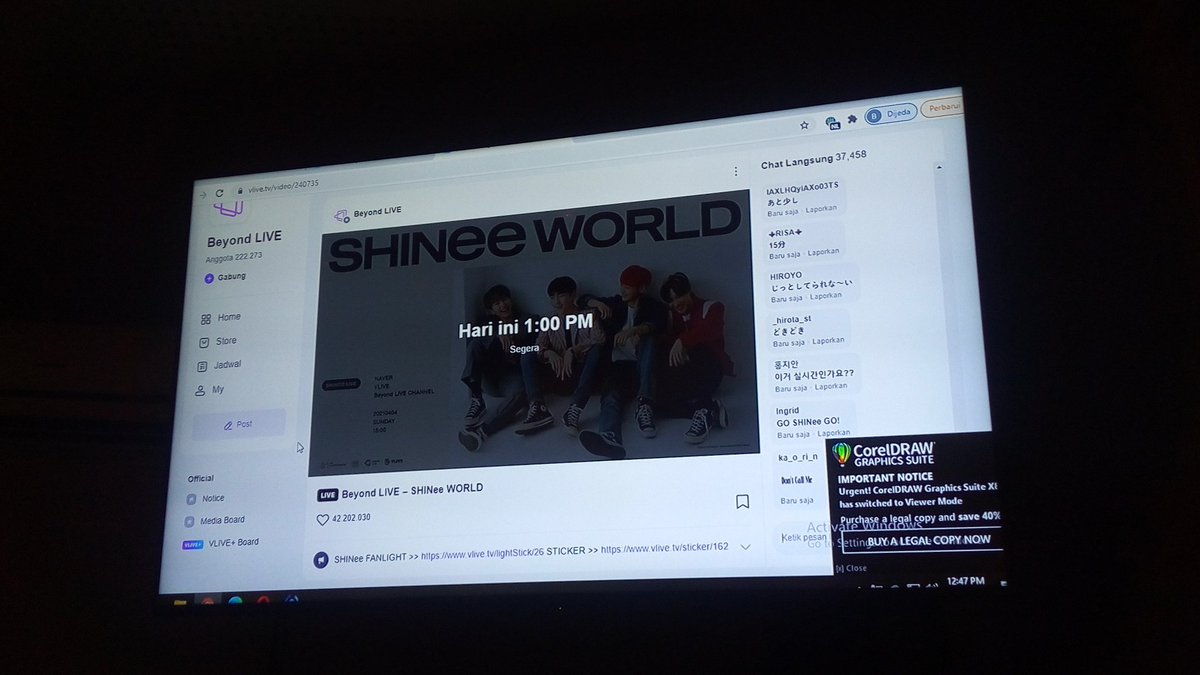Reload the page with the browser refresh icon
Viewport: 1200px width, 675px height.
pyautogui.click(x=219, y=193)
